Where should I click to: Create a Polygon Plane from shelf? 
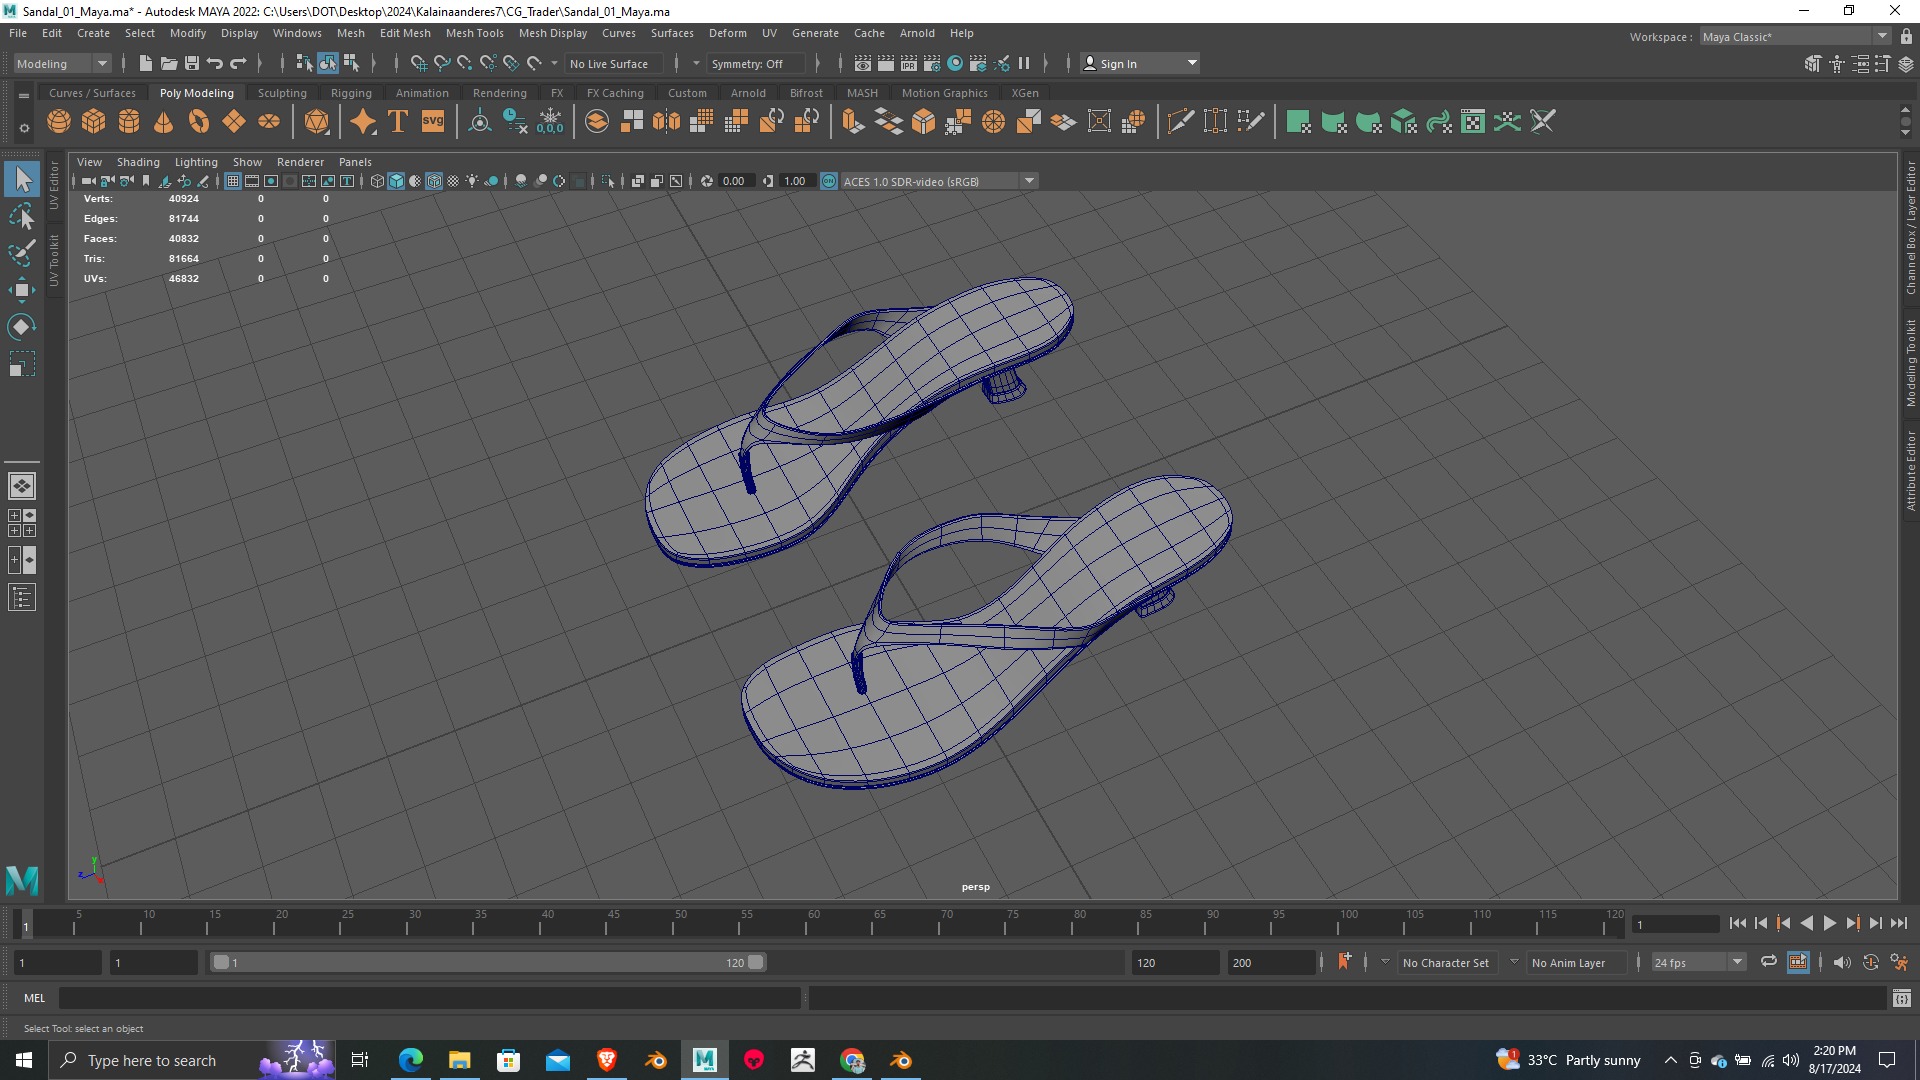click(x=234, y=122)
